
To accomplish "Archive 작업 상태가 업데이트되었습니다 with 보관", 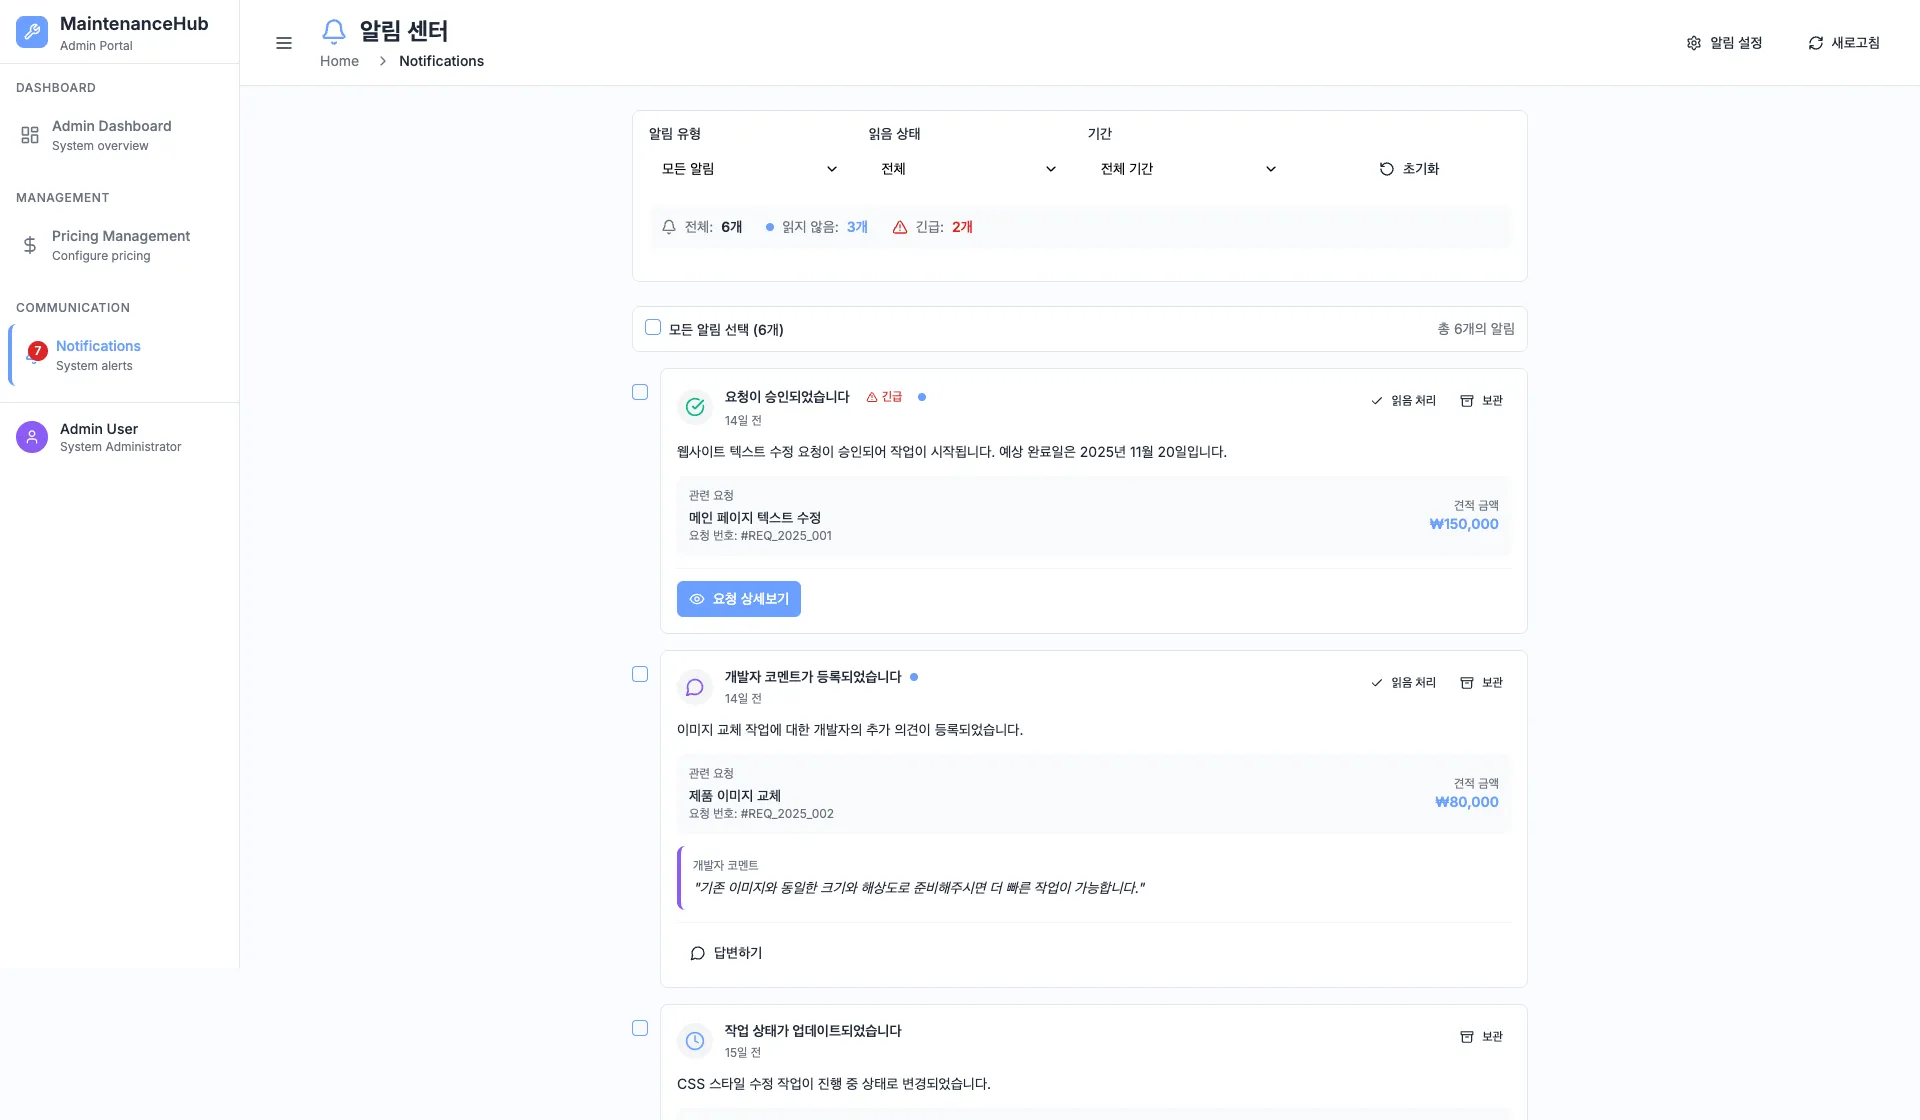I will tap(1481, 1037).
